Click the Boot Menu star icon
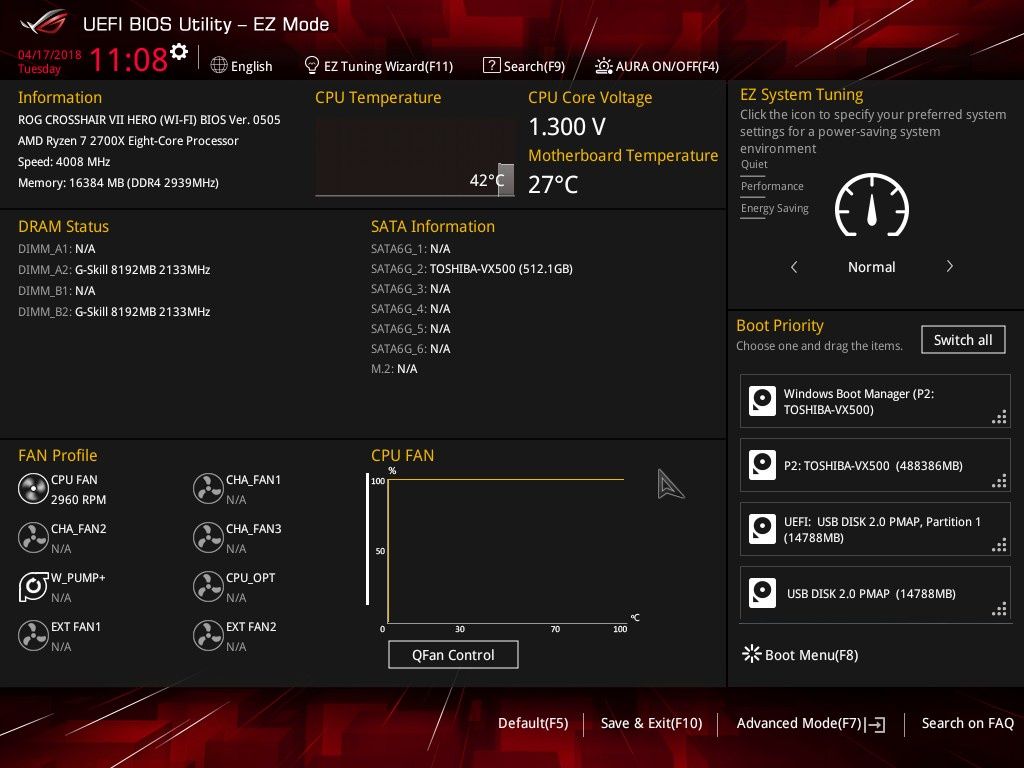 752,654
